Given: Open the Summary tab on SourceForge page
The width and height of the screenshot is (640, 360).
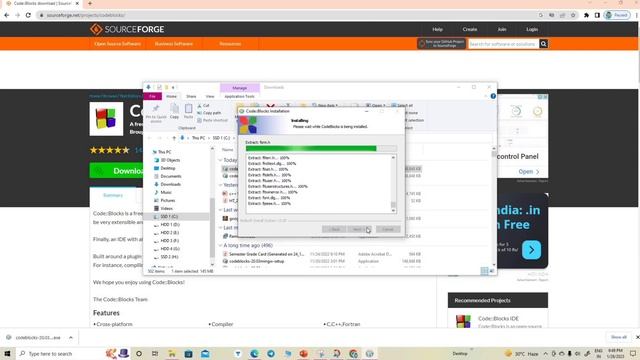Looking at the screenshot, I should [x=113, y=195].
